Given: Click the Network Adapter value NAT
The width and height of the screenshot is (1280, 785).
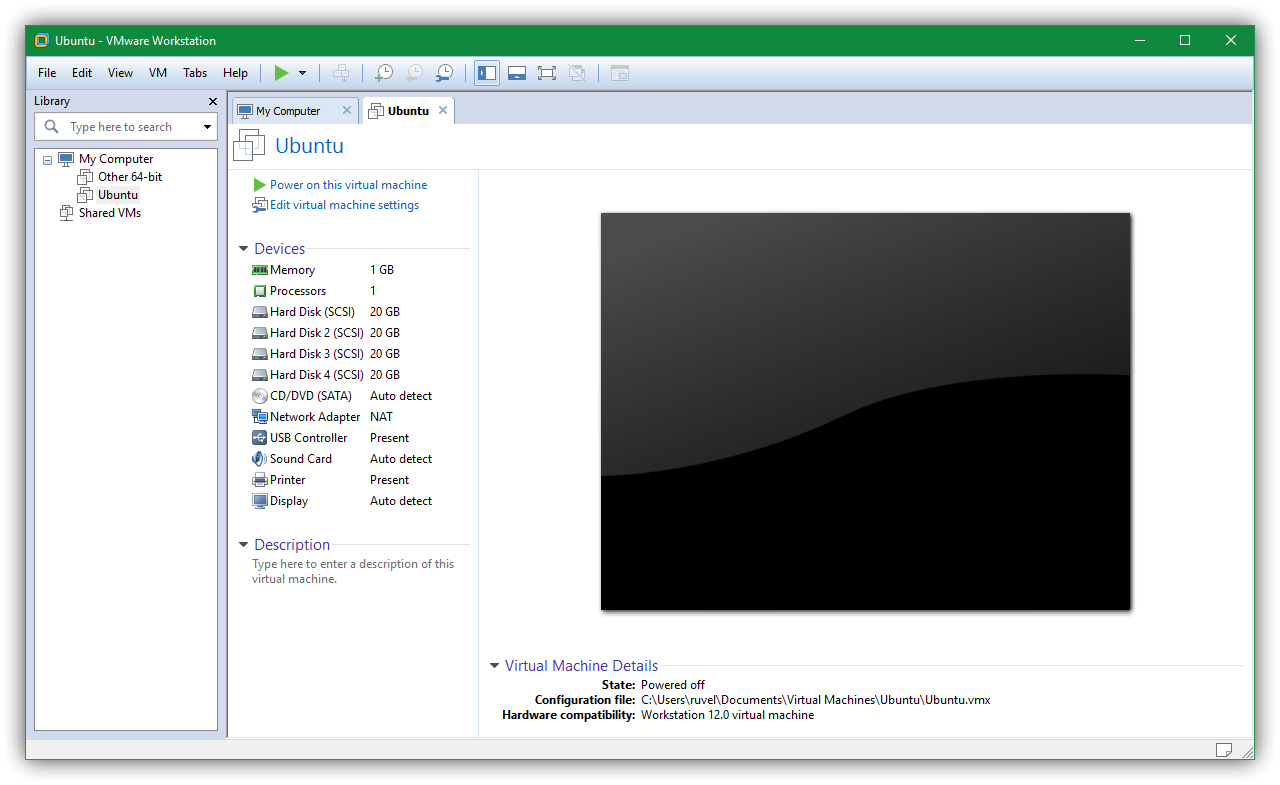Looking at the screenshot, I should 381,417.
